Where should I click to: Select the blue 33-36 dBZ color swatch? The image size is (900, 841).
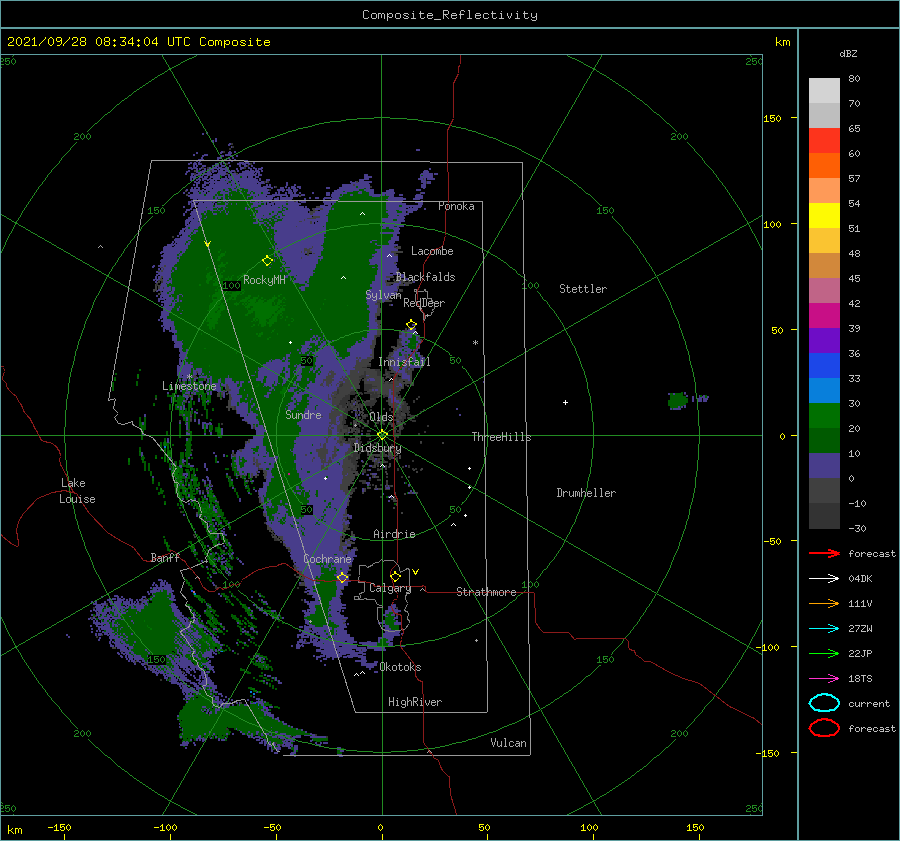click(x=824, y=365)
